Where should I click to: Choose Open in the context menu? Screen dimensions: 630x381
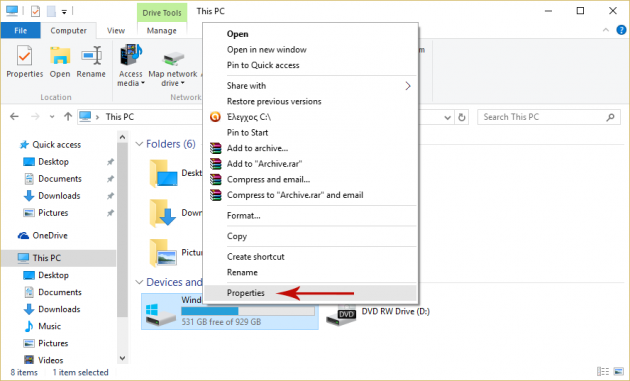[310, 34]
